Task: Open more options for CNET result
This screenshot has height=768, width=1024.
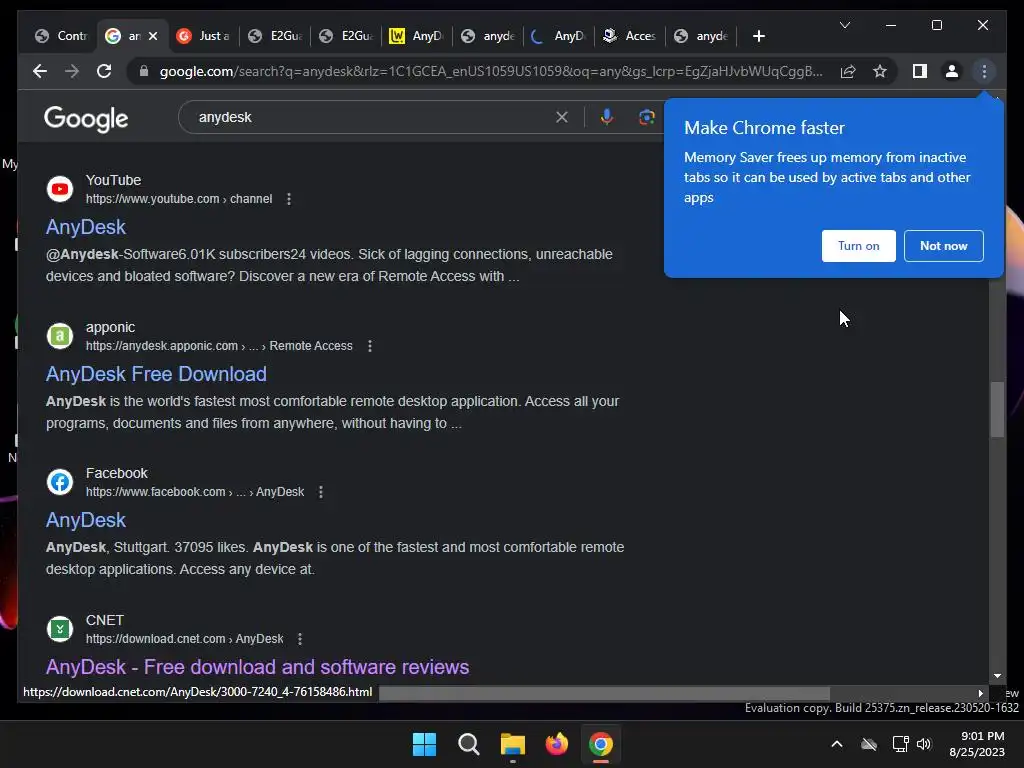Action: click(300, 639)
